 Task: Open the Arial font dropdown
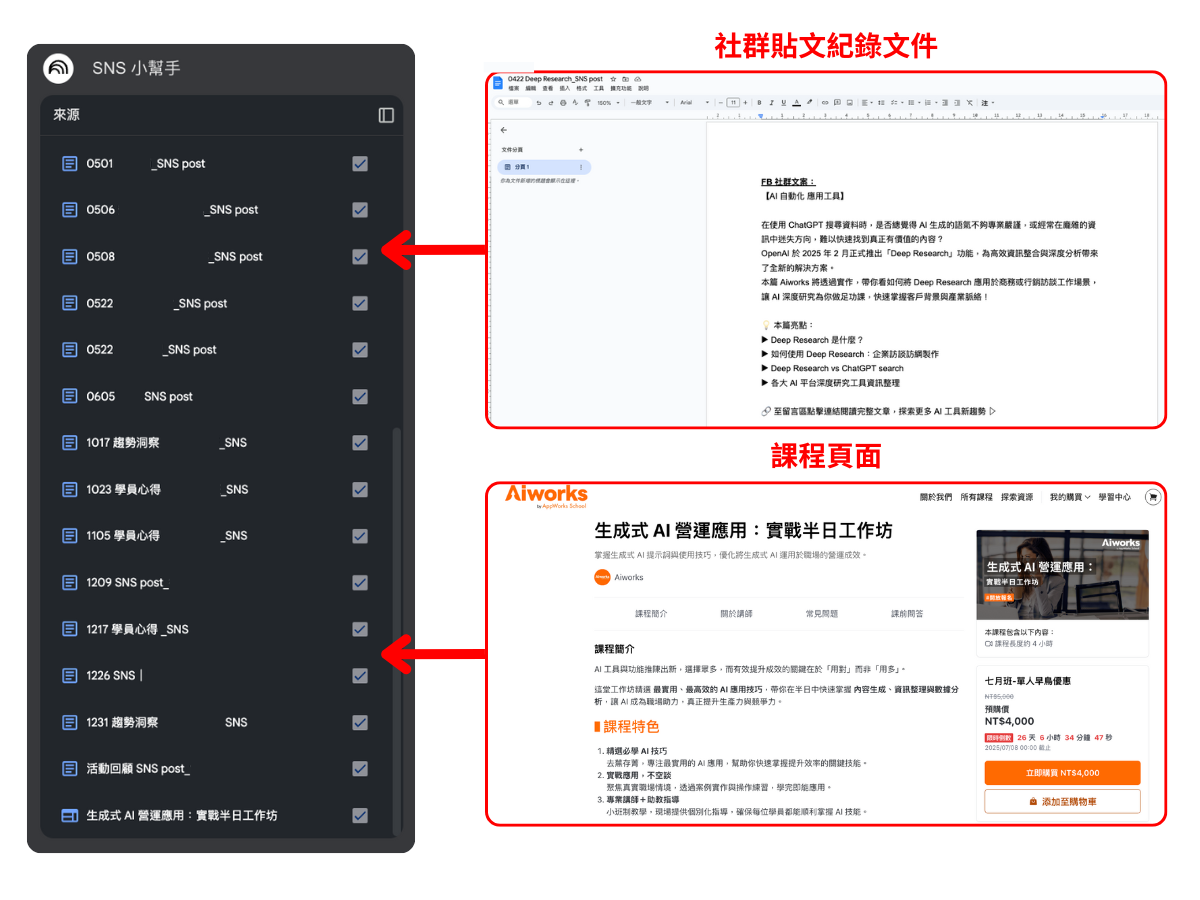[x=694, y=102]
